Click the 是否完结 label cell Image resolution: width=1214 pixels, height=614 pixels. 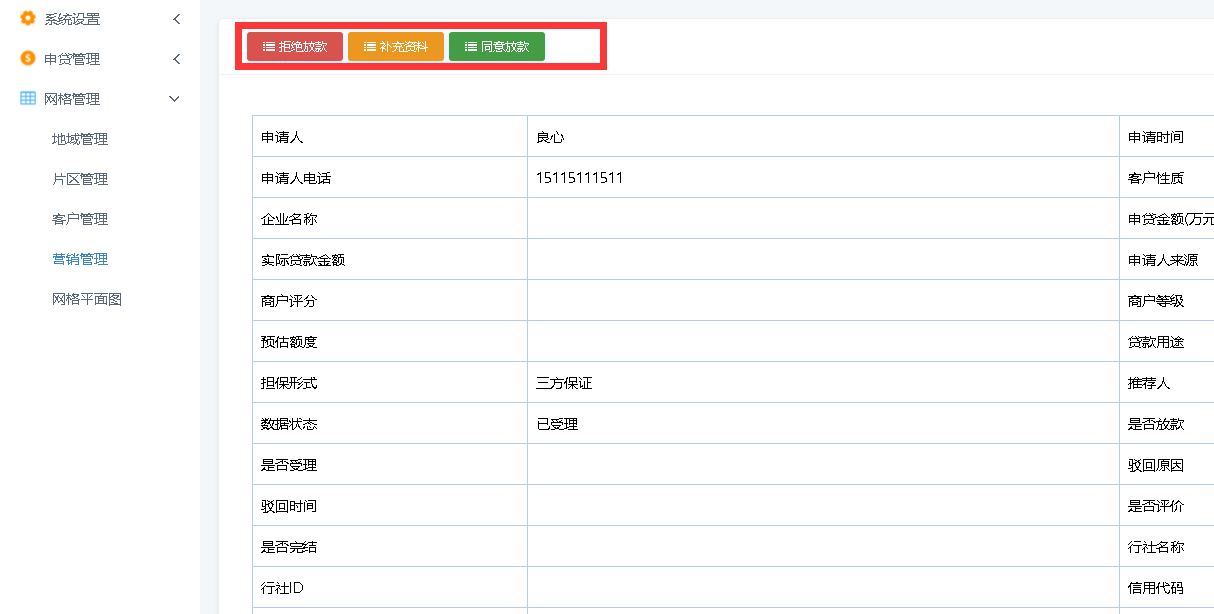[390, 546]
